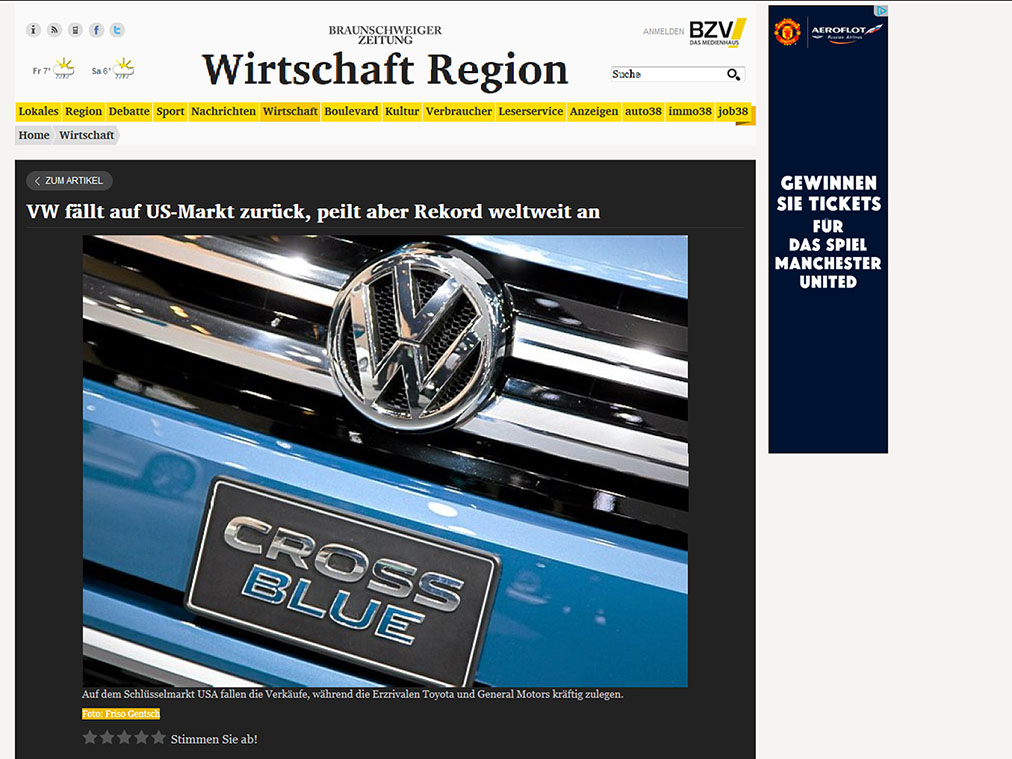Open the Kultur section
1012x759 pixels.
pyautogui.click(x=402, y=111)
